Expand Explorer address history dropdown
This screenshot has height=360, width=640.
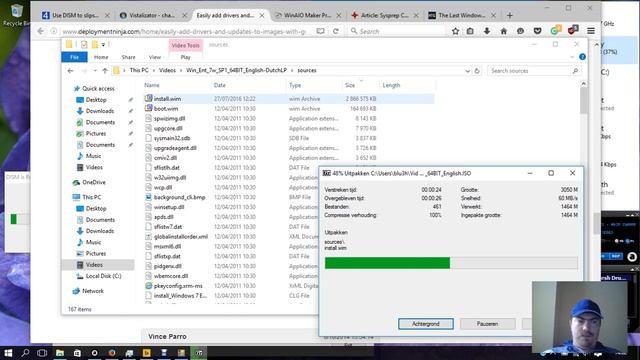467,71
